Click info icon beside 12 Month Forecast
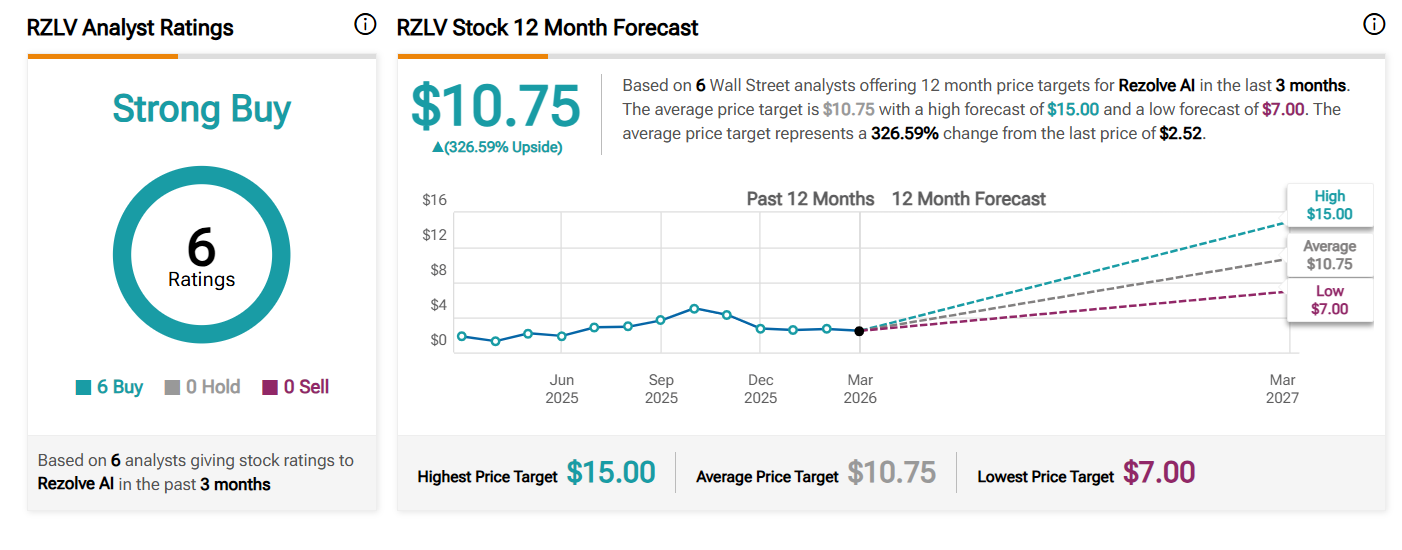This screenshot has height=550, width=1402. 1374,25
